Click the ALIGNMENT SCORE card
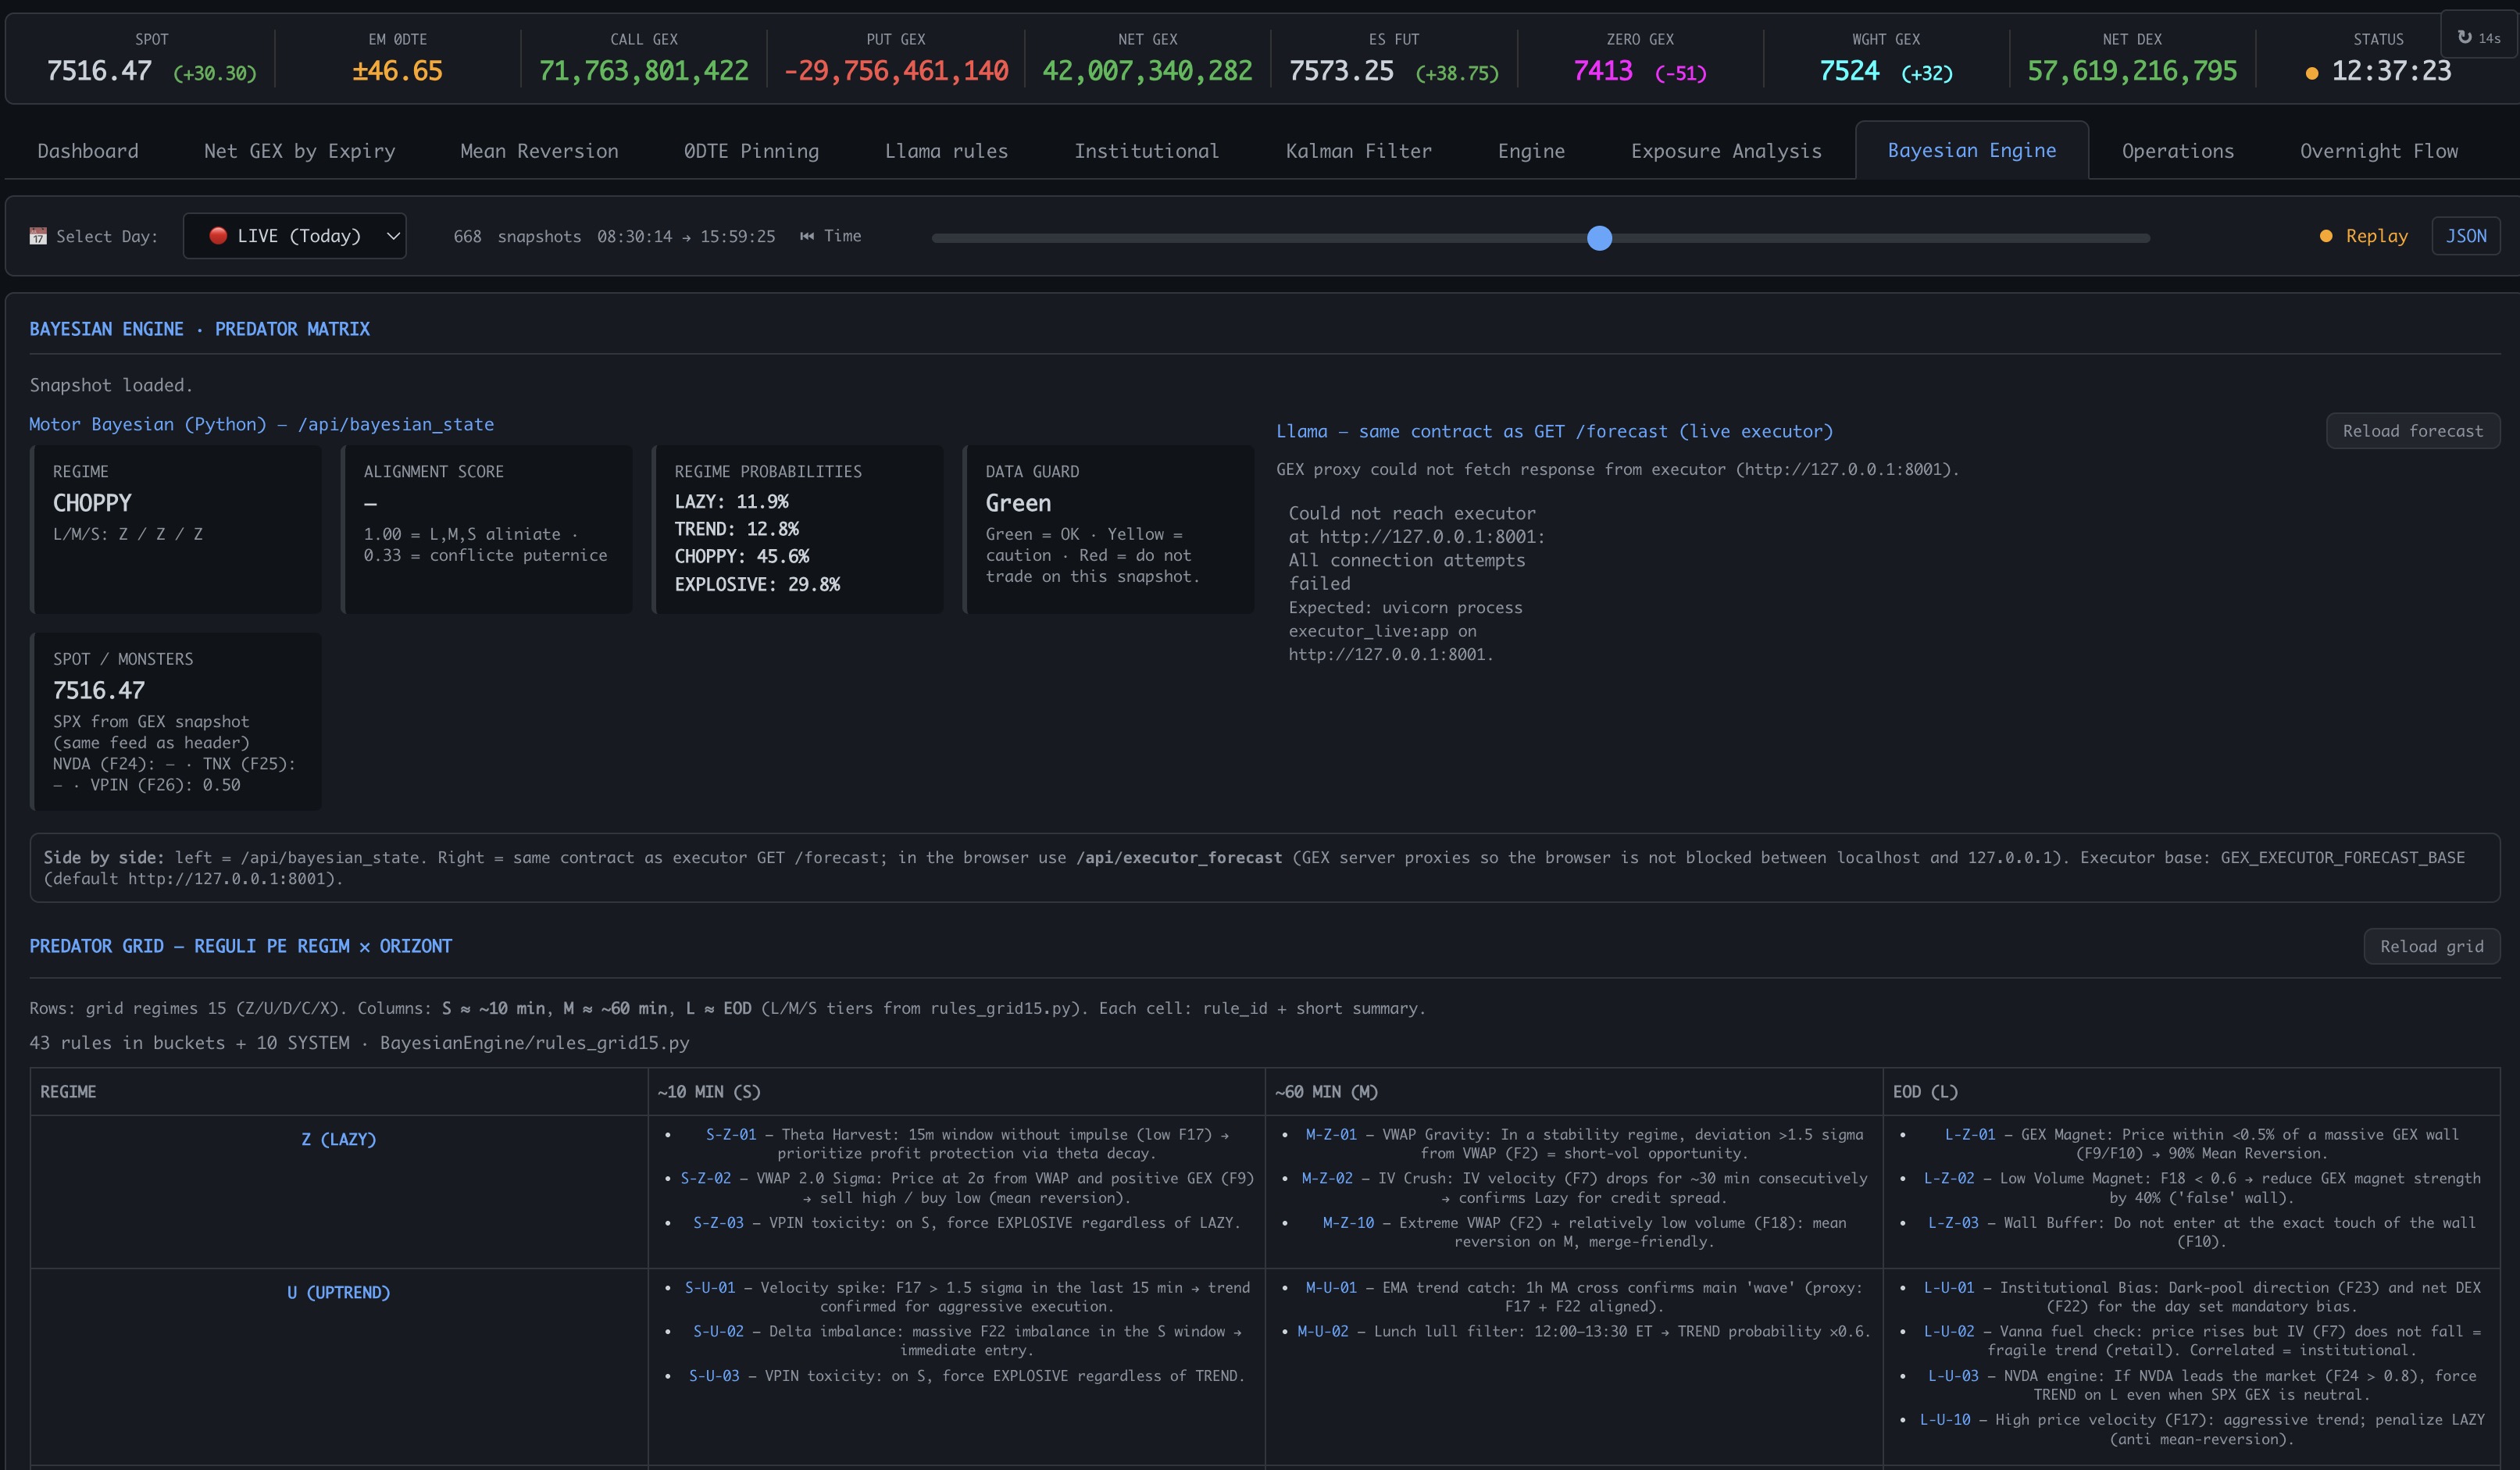Screen dimensions: 2520x1470 tap(486, 529)
